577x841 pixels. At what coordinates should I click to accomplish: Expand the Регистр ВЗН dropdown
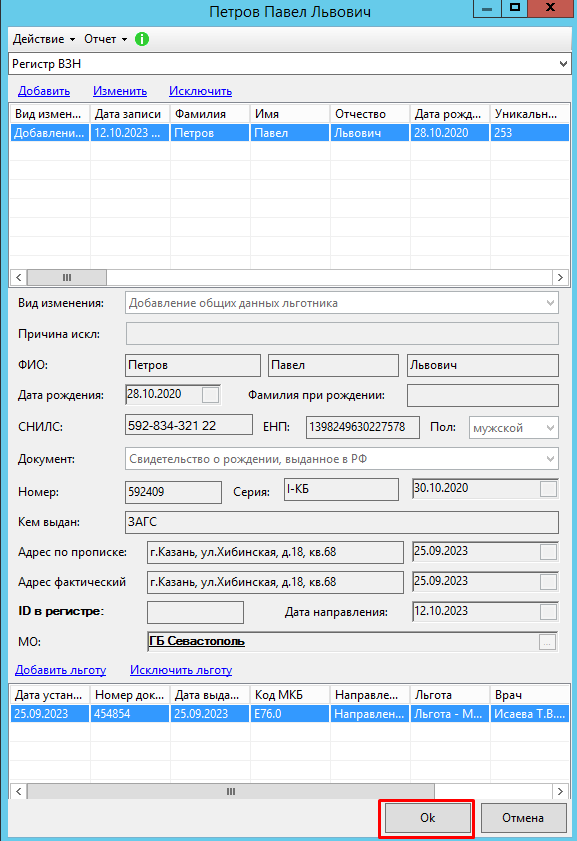(563, 64)
